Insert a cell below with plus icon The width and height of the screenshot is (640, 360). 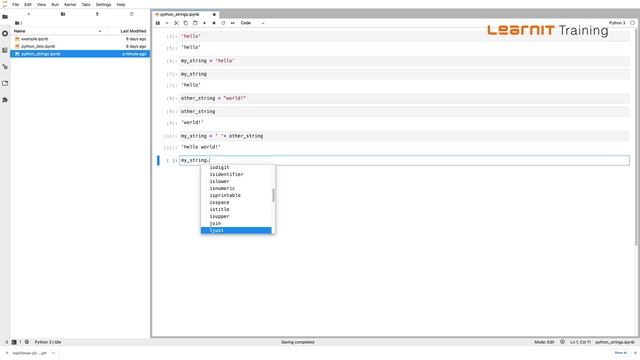pyautogui.click(x=167, y=23)
